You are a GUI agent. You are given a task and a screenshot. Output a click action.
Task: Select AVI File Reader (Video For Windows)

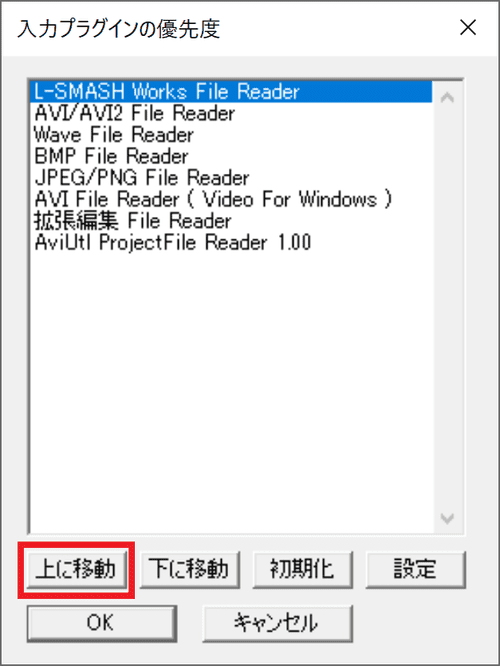point(232,200)
